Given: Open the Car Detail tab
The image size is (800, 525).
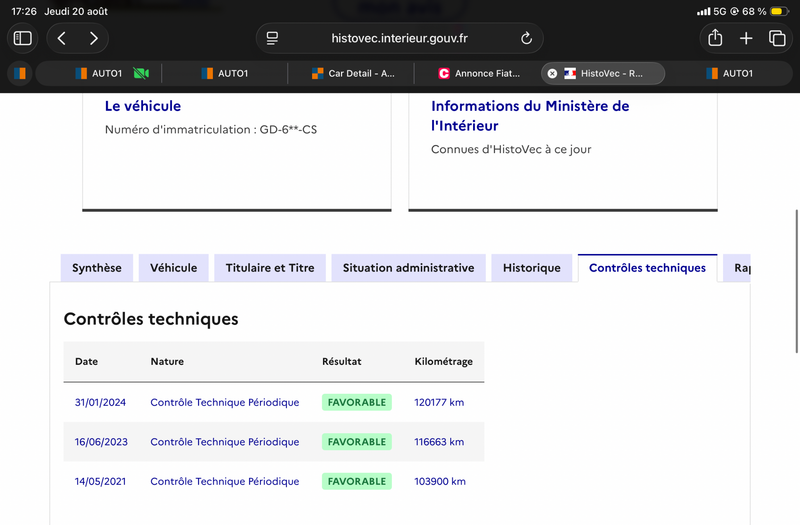Looking at the screenshot, I should [352, 73].
